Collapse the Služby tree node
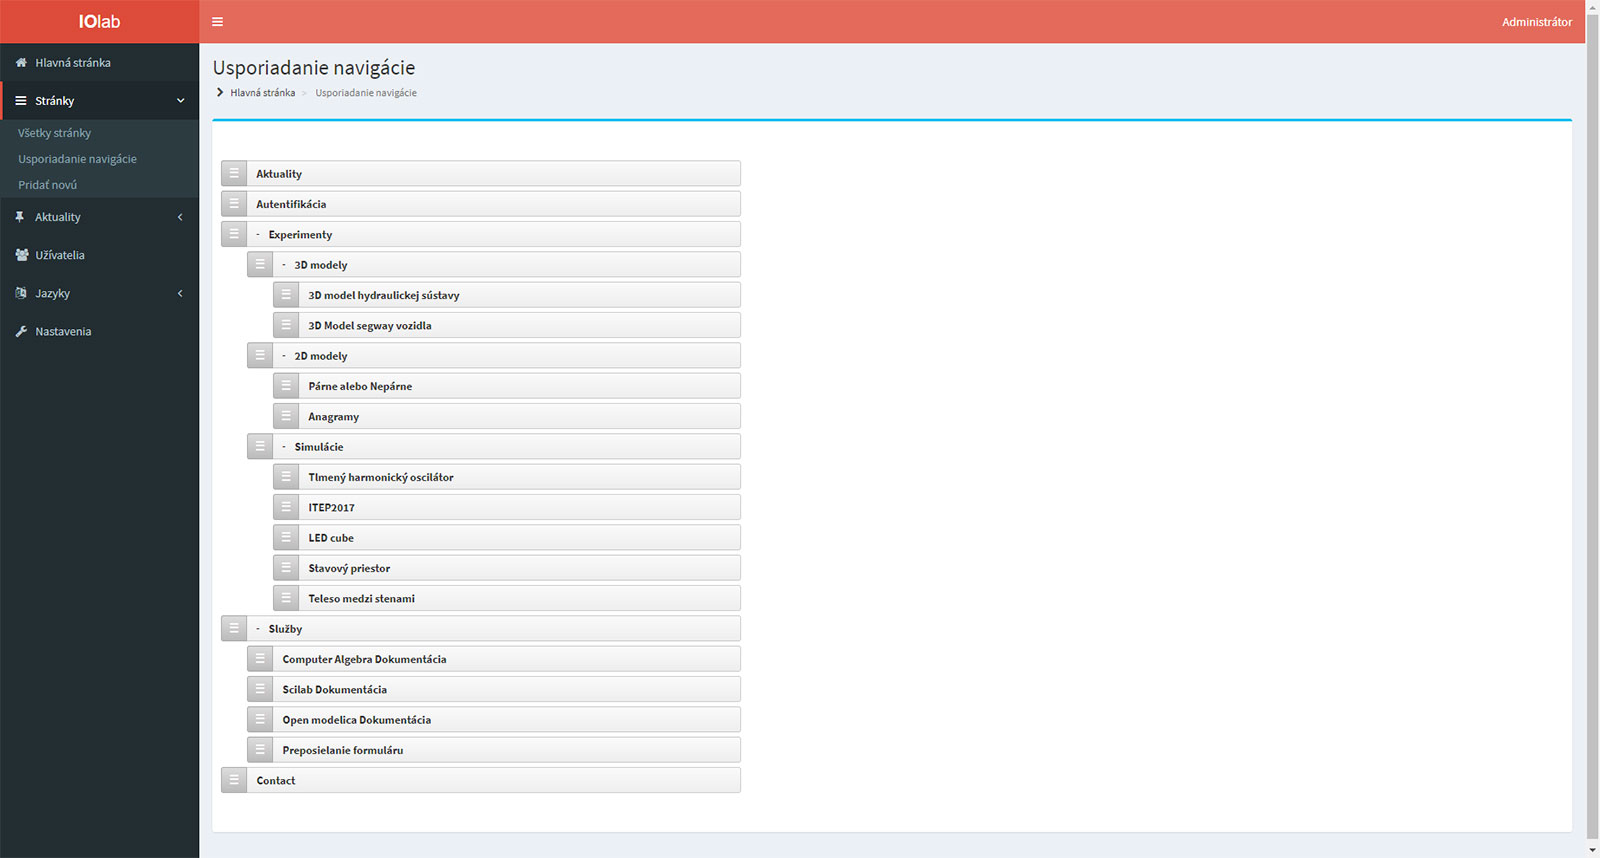This screenshot has height=858, width=1600. click(x=258, y=629)
